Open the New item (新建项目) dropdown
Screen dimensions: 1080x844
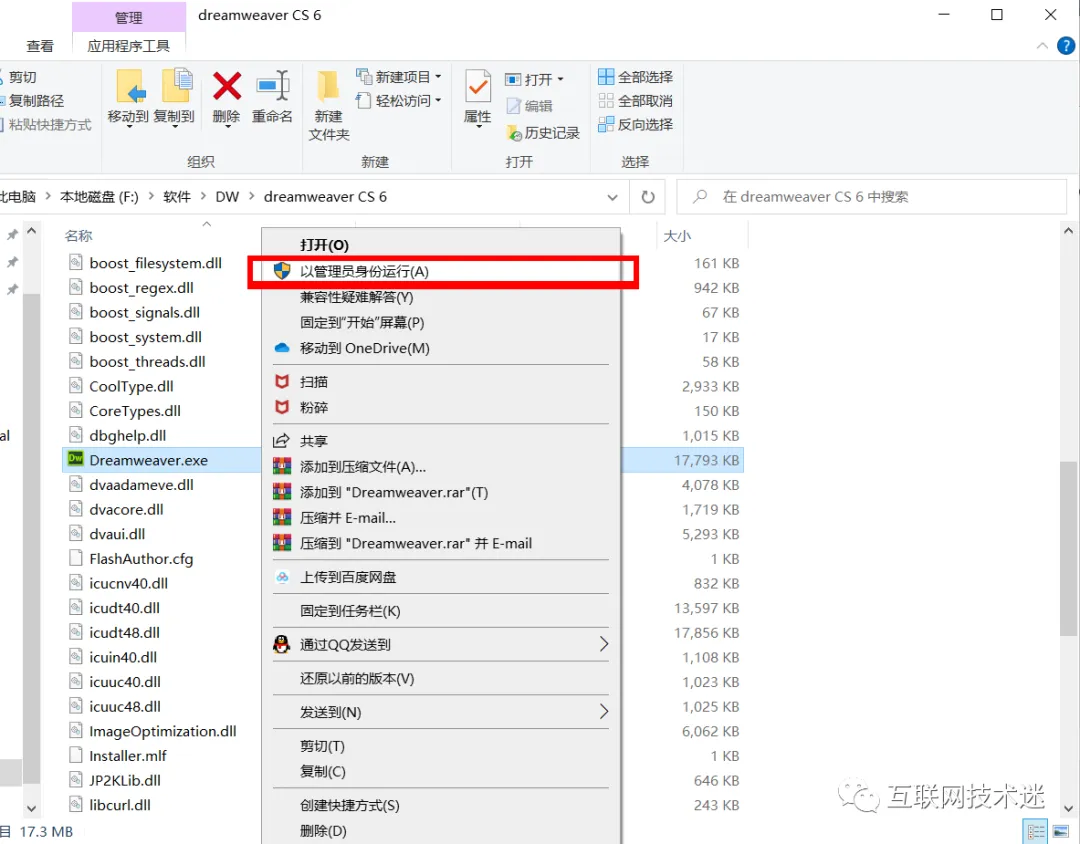click(399, 76)
